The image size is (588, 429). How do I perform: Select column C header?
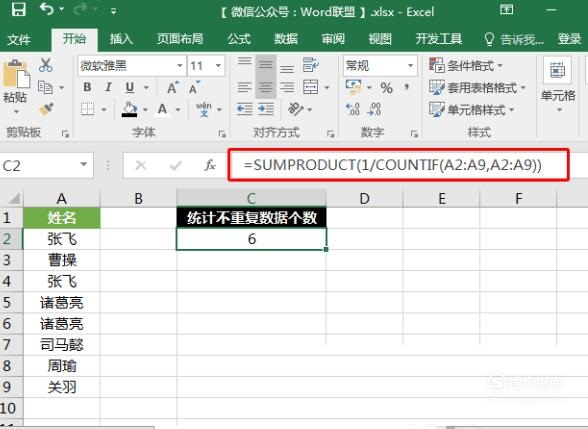pos(251,198)
